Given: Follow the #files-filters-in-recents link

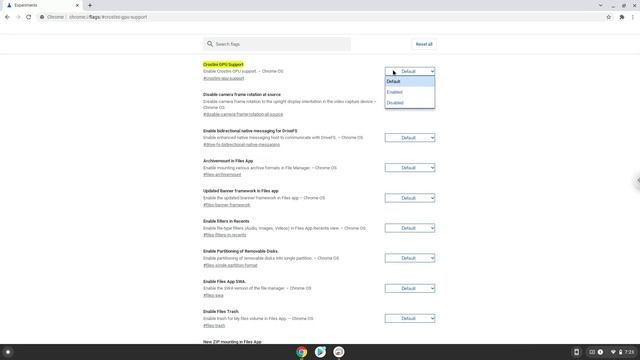Looking at the screenshot, I should pos(224,235).
